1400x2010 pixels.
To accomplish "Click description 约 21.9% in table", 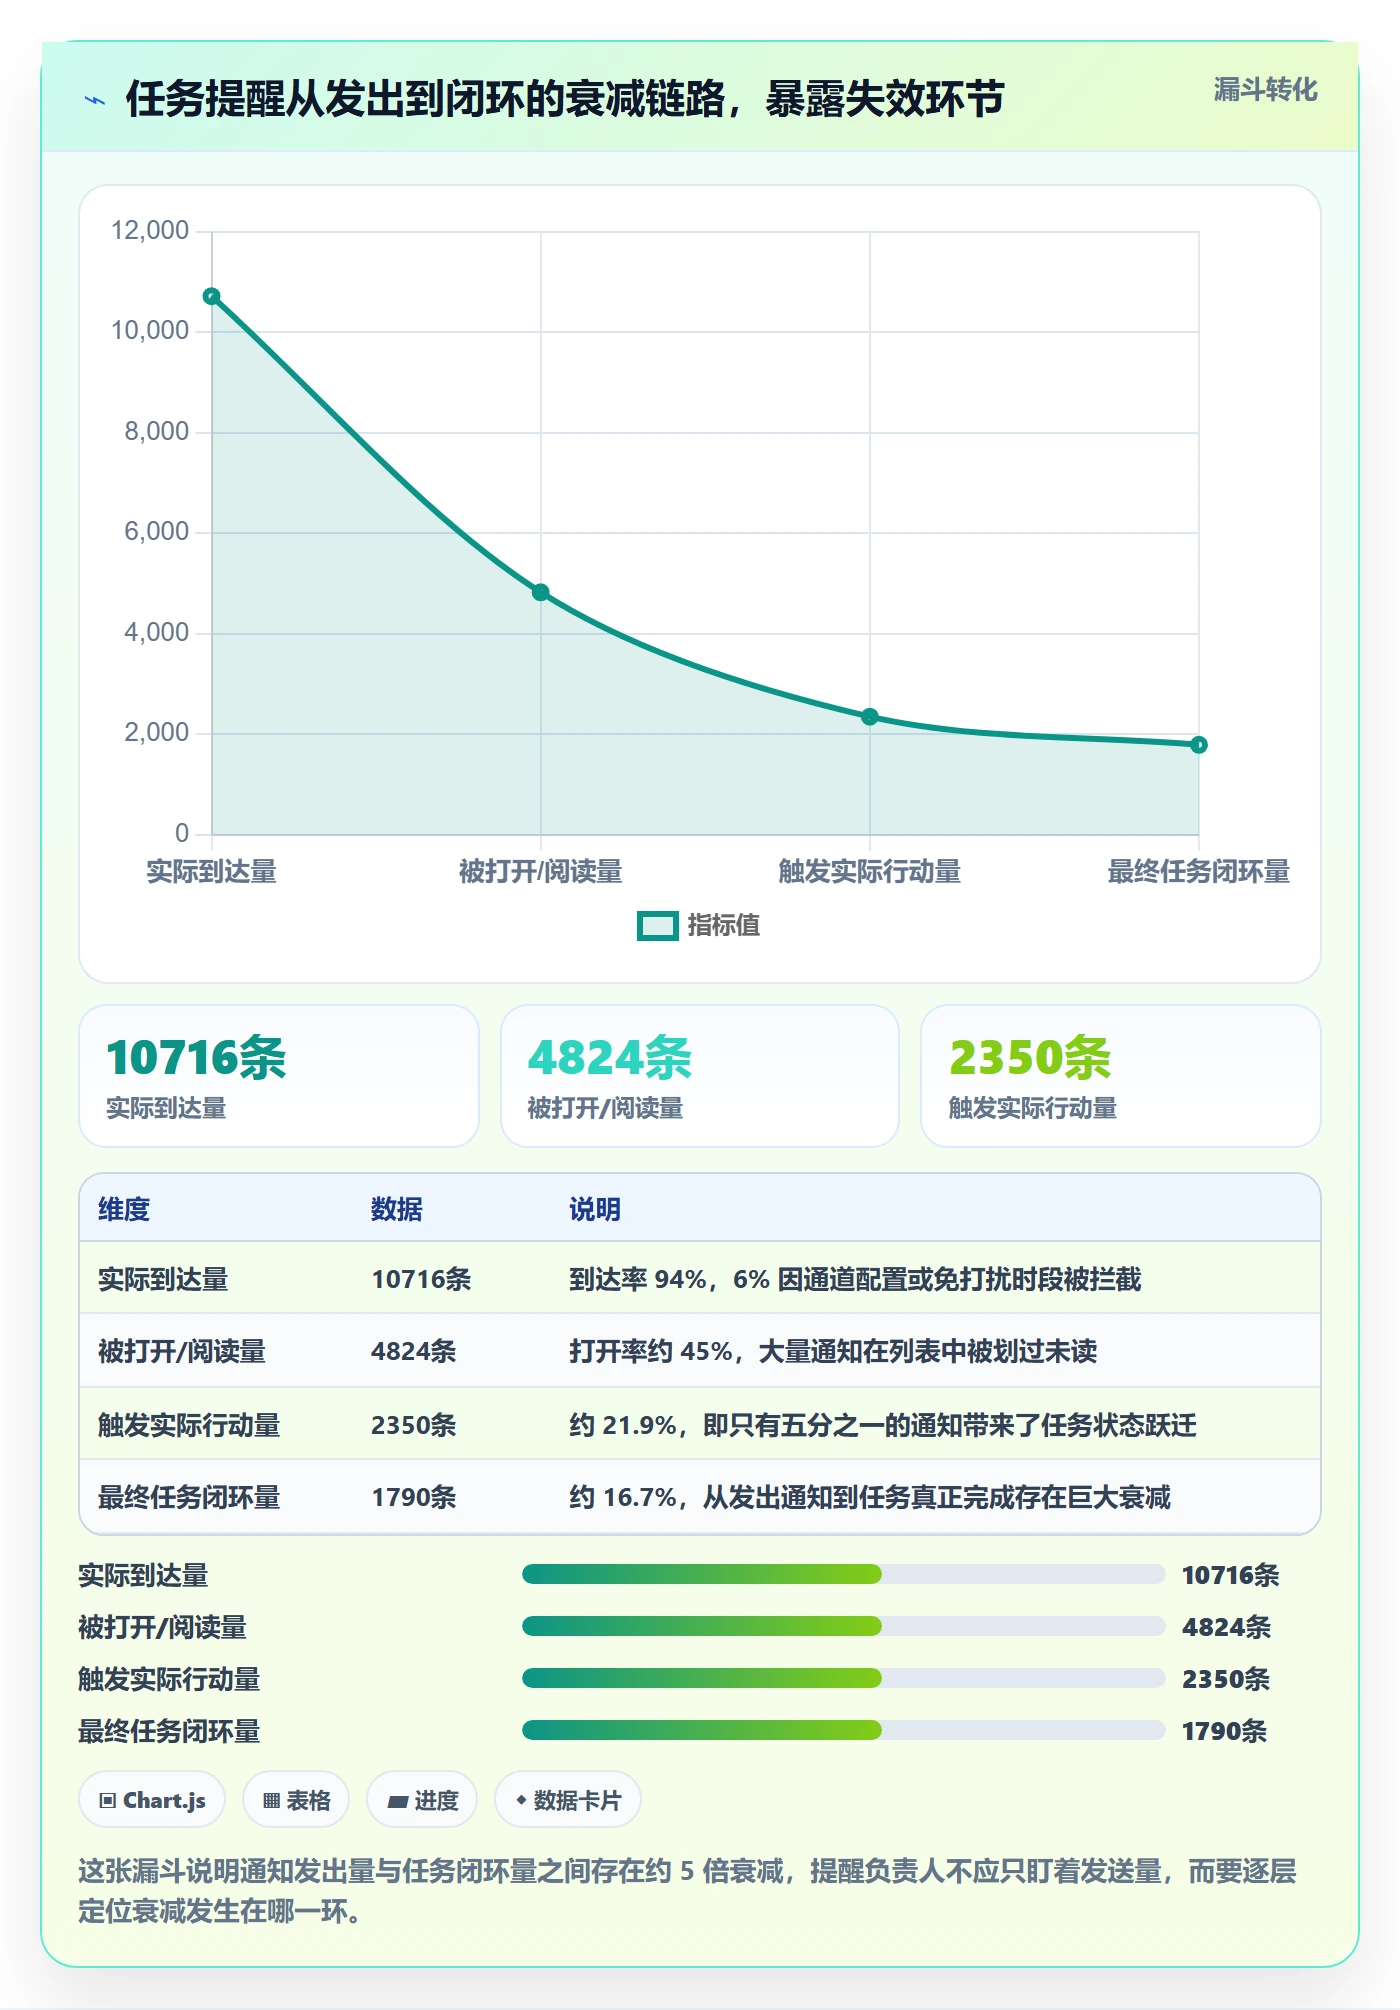I will click(882, 1425).
